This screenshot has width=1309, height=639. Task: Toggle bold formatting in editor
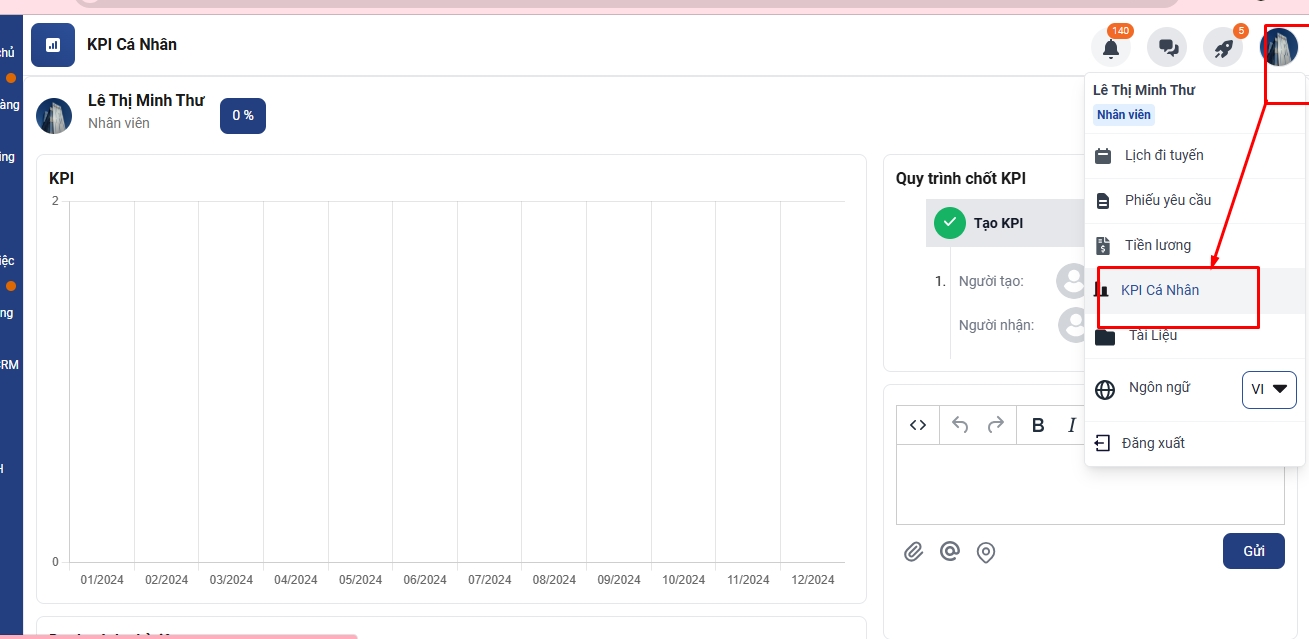pos(1038,425)
